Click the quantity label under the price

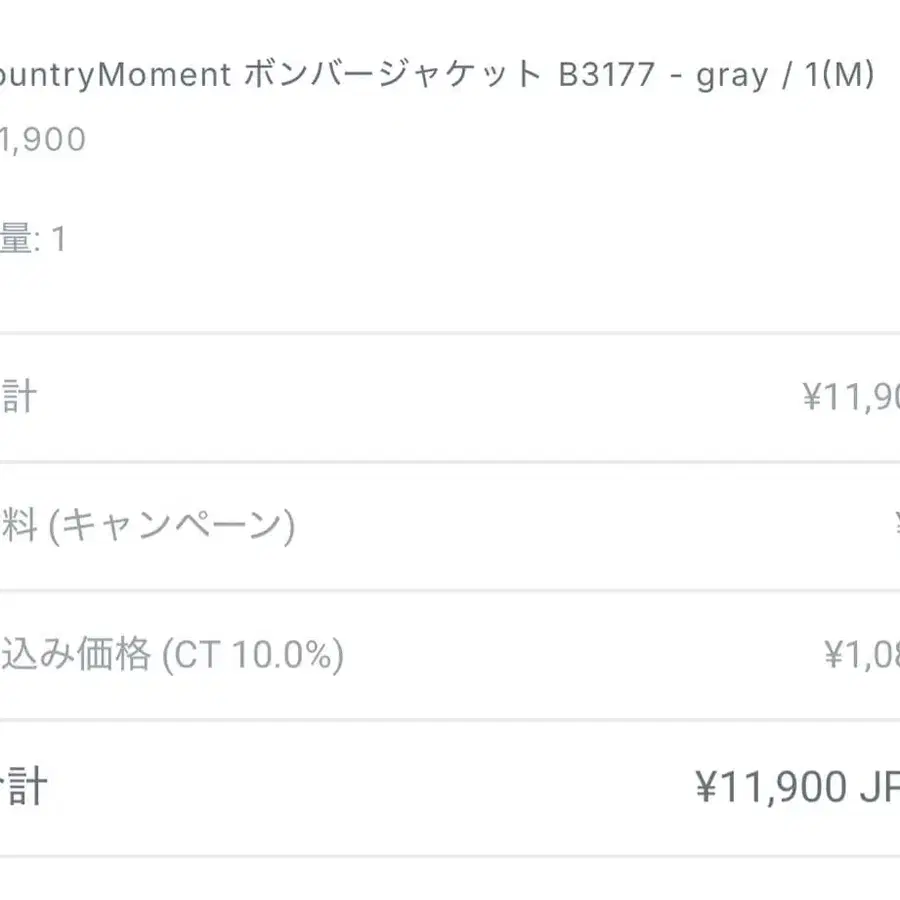(x=15, y=240)
